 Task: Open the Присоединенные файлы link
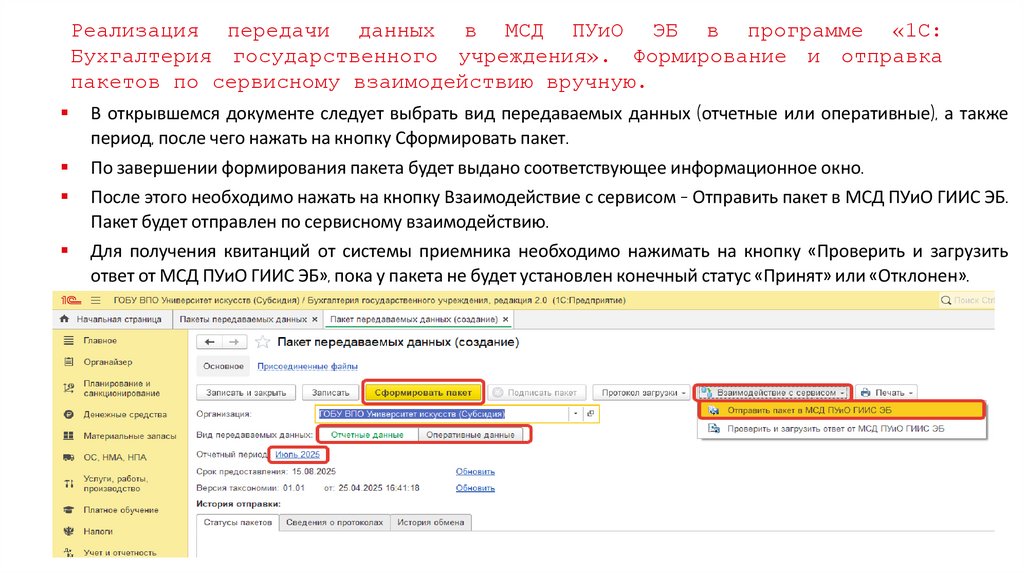(x=307, y=366)
